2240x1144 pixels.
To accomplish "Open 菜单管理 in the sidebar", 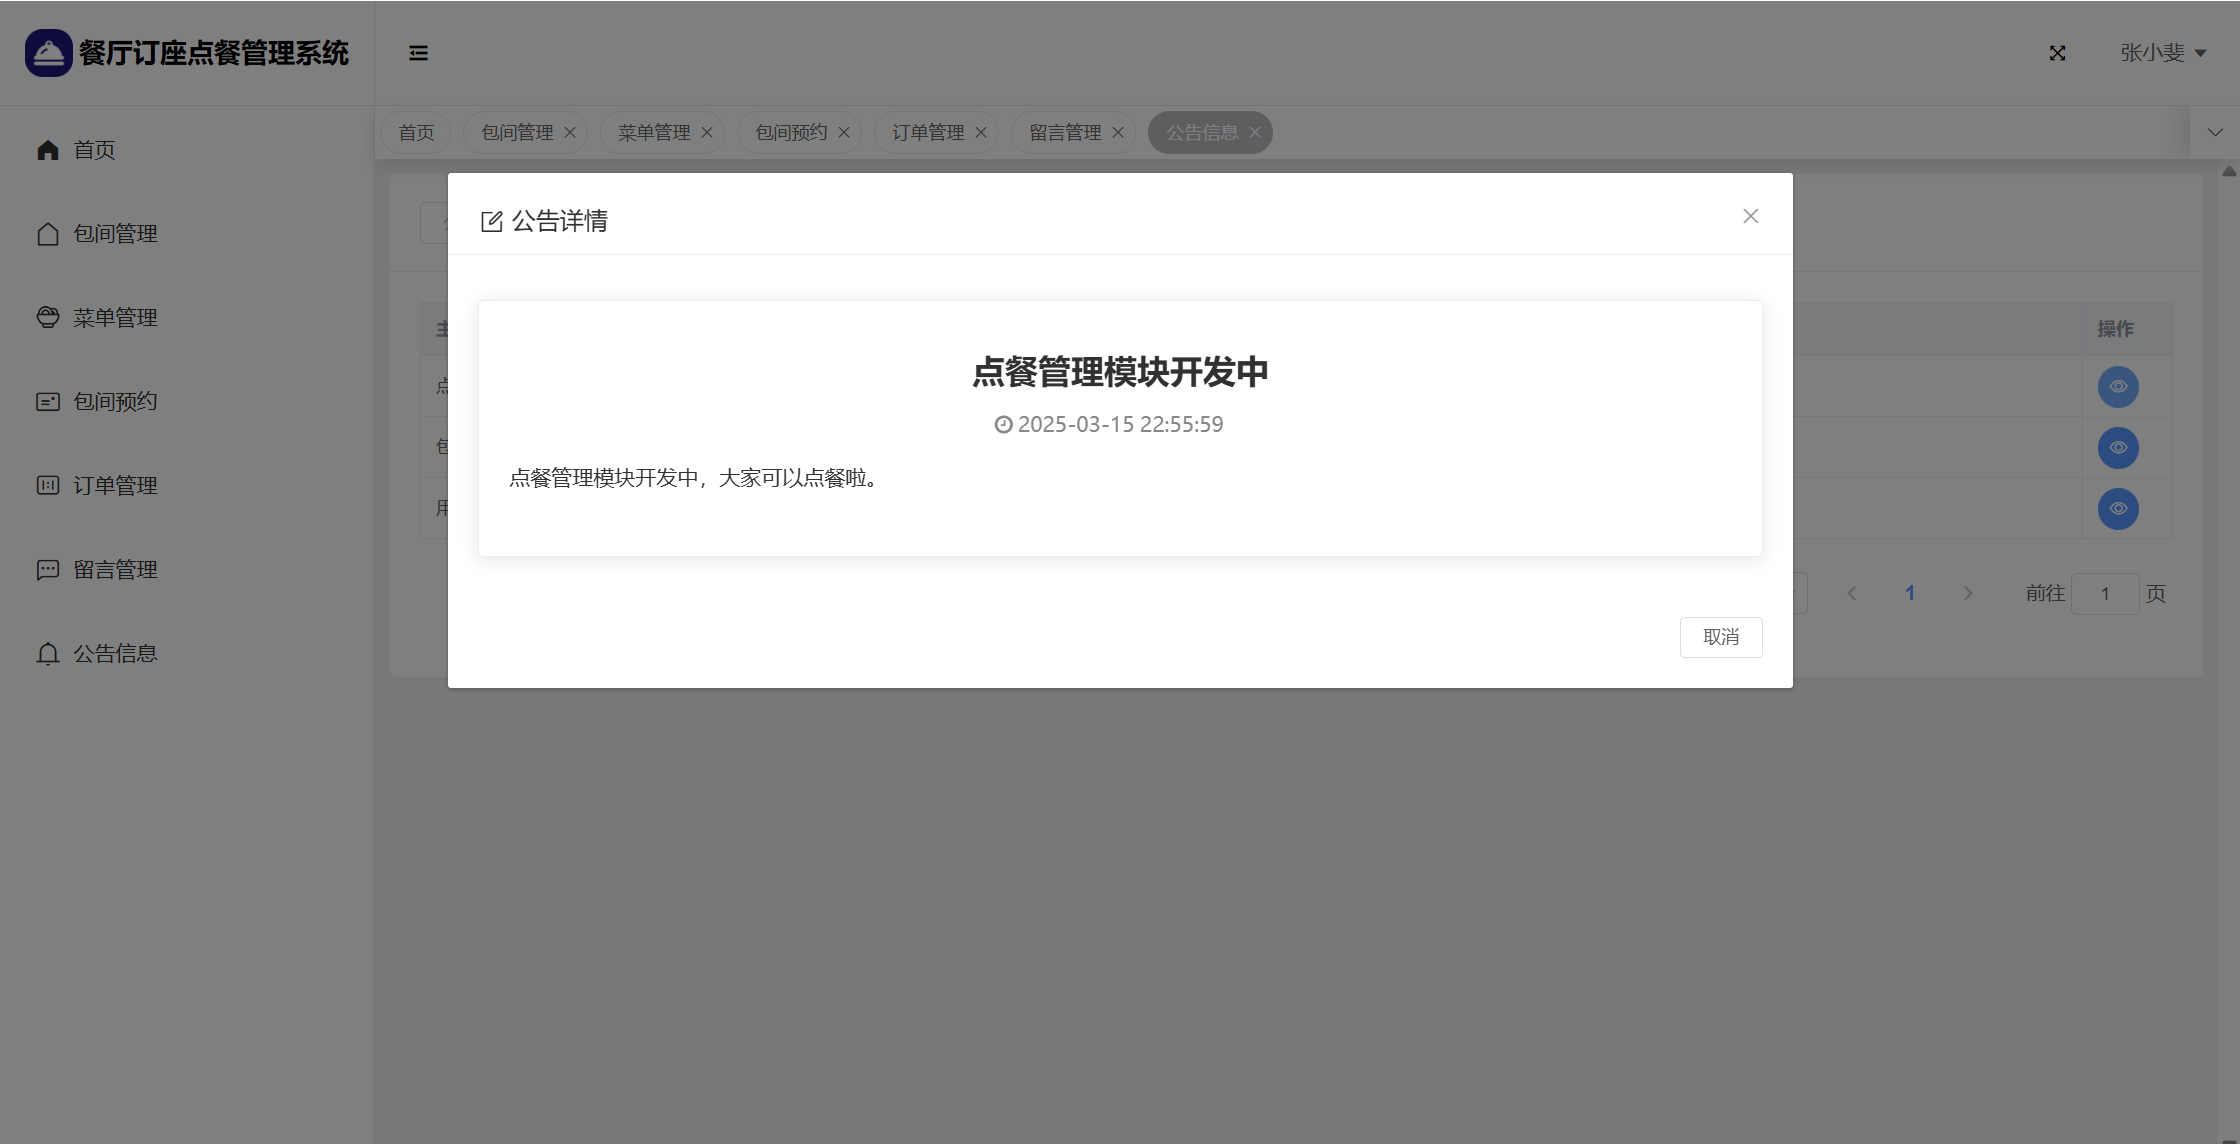I will pos(114,318).
